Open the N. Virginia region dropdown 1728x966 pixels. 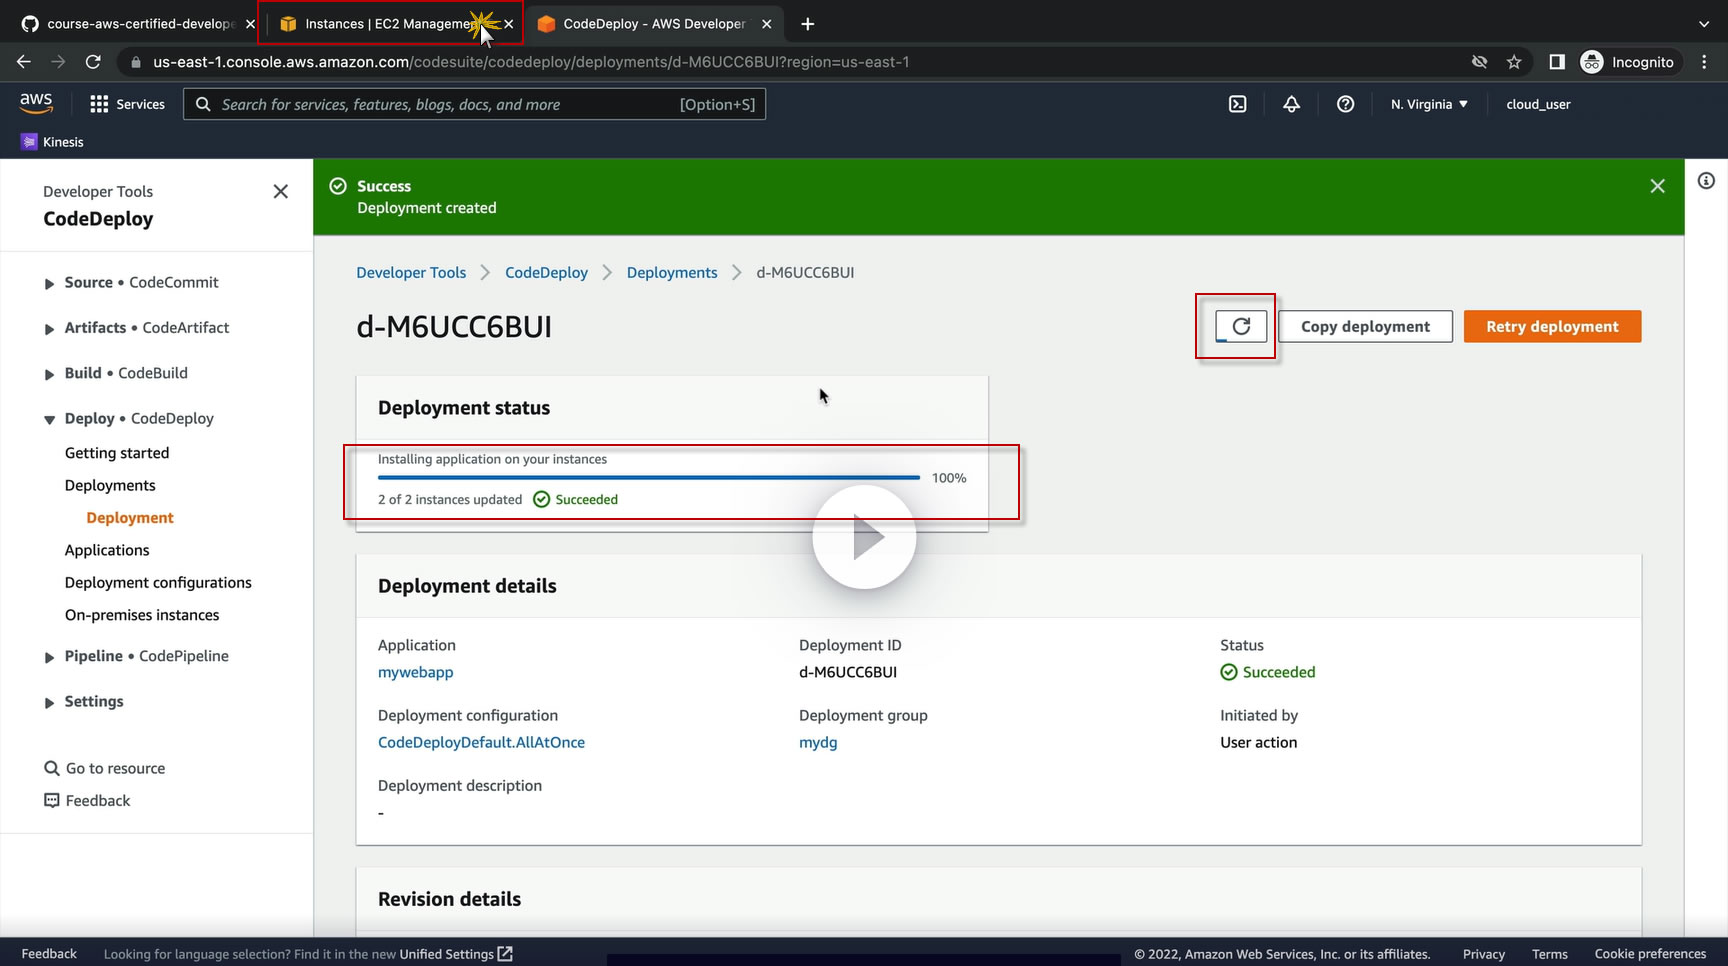pyautogui.click(x=1429, y=104)
